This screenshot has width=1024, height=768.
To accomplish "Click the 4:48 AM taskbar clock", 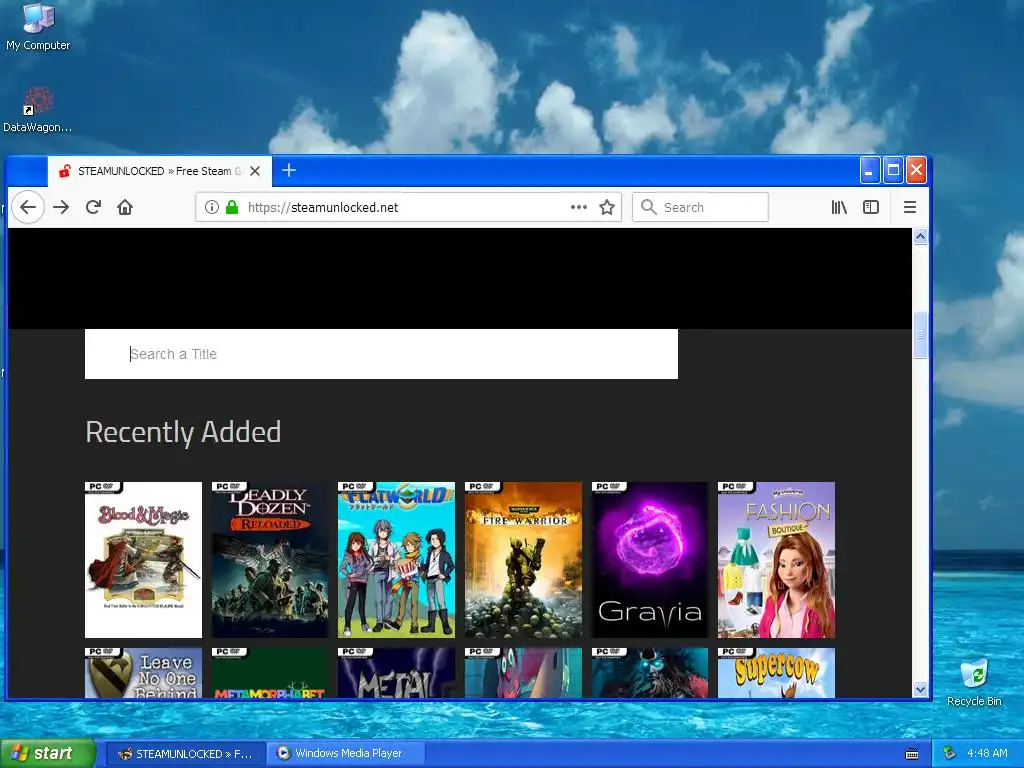I will (987, 754).
